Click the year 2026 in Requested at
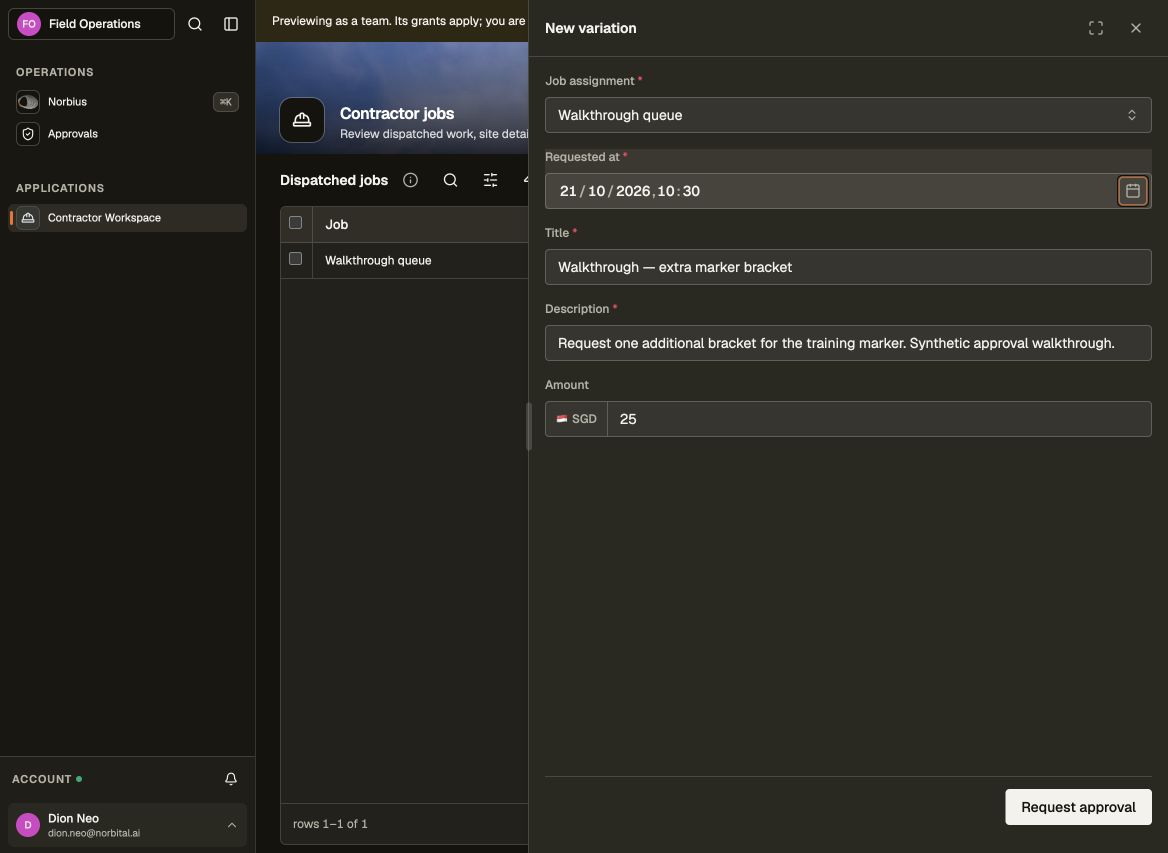 pos(633,191)
